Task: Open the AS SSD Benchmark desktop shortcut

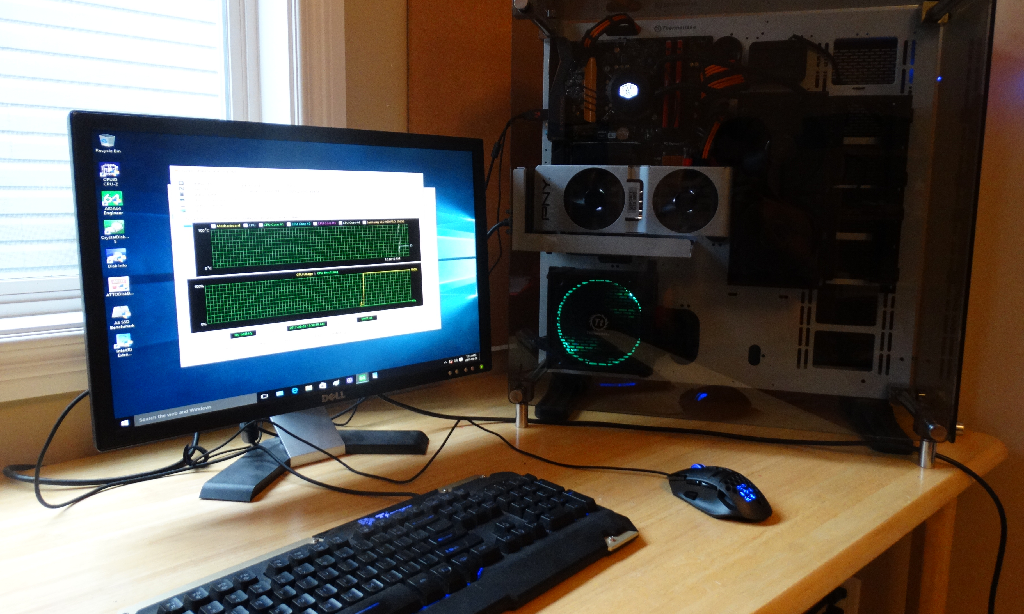Action: point(121,315)
